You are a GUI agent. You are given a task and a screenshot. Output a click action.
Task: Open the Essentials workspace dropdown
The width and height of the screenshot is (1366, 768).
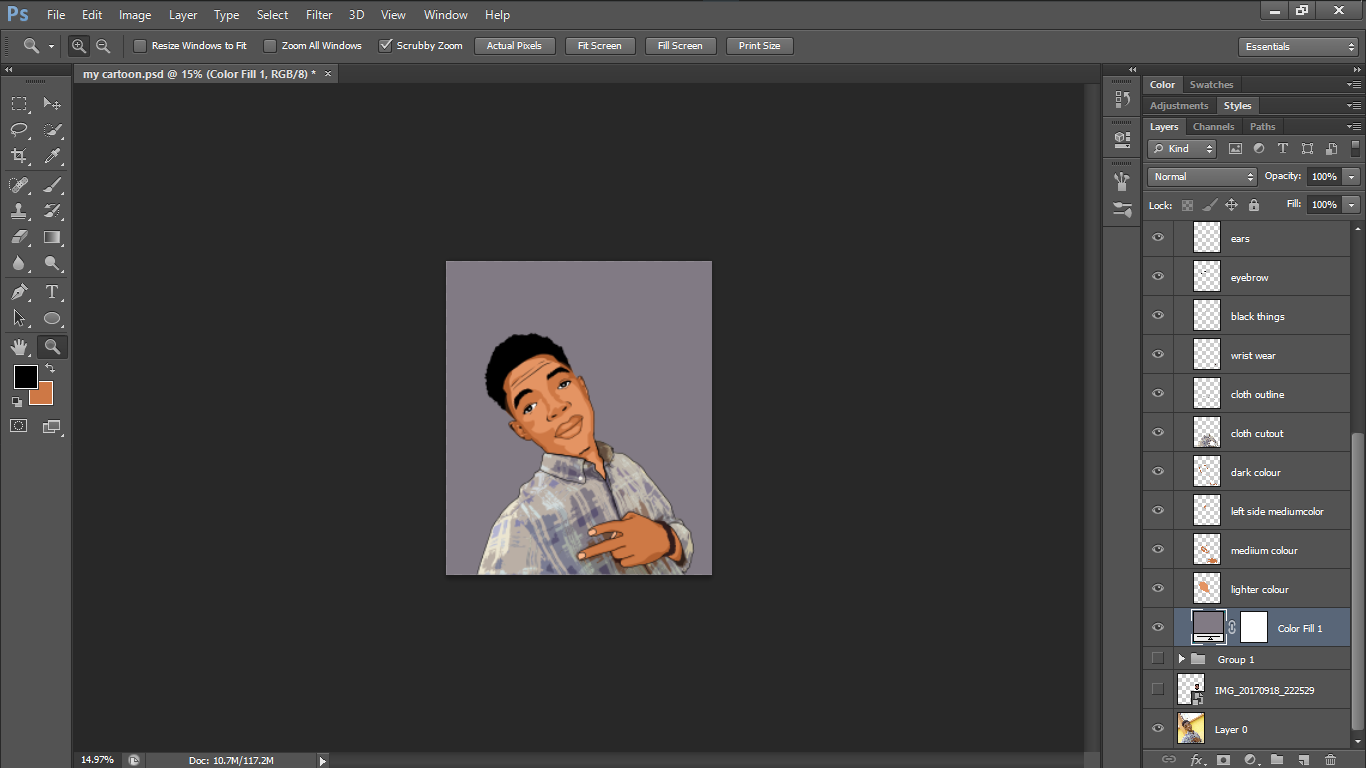tap(1298, 47)
